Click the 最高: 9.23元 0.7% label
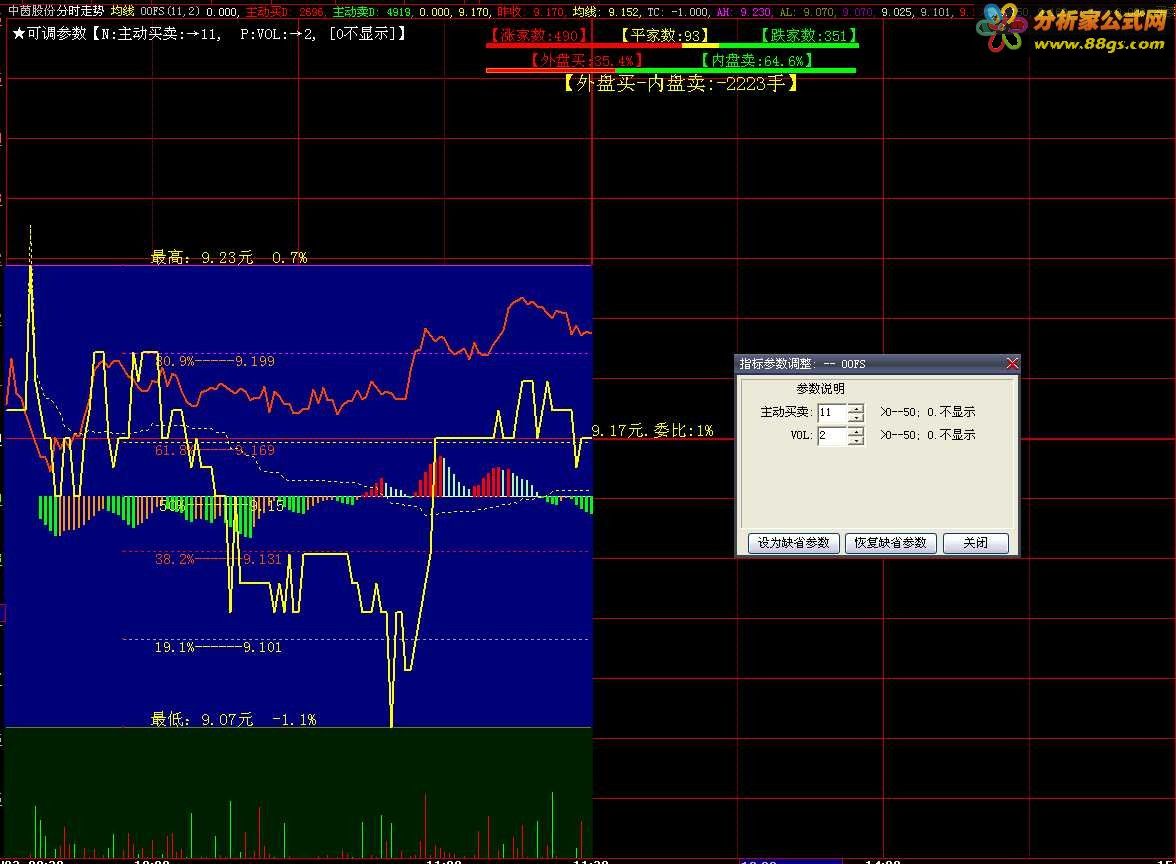This screenshot has height=864, width=1176. 229,257
